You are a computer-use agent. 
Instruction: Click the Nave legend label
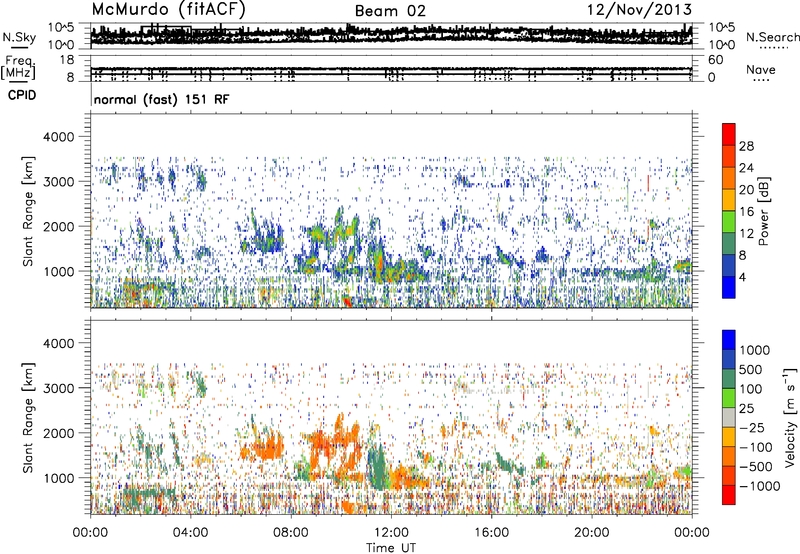point(761,70)
